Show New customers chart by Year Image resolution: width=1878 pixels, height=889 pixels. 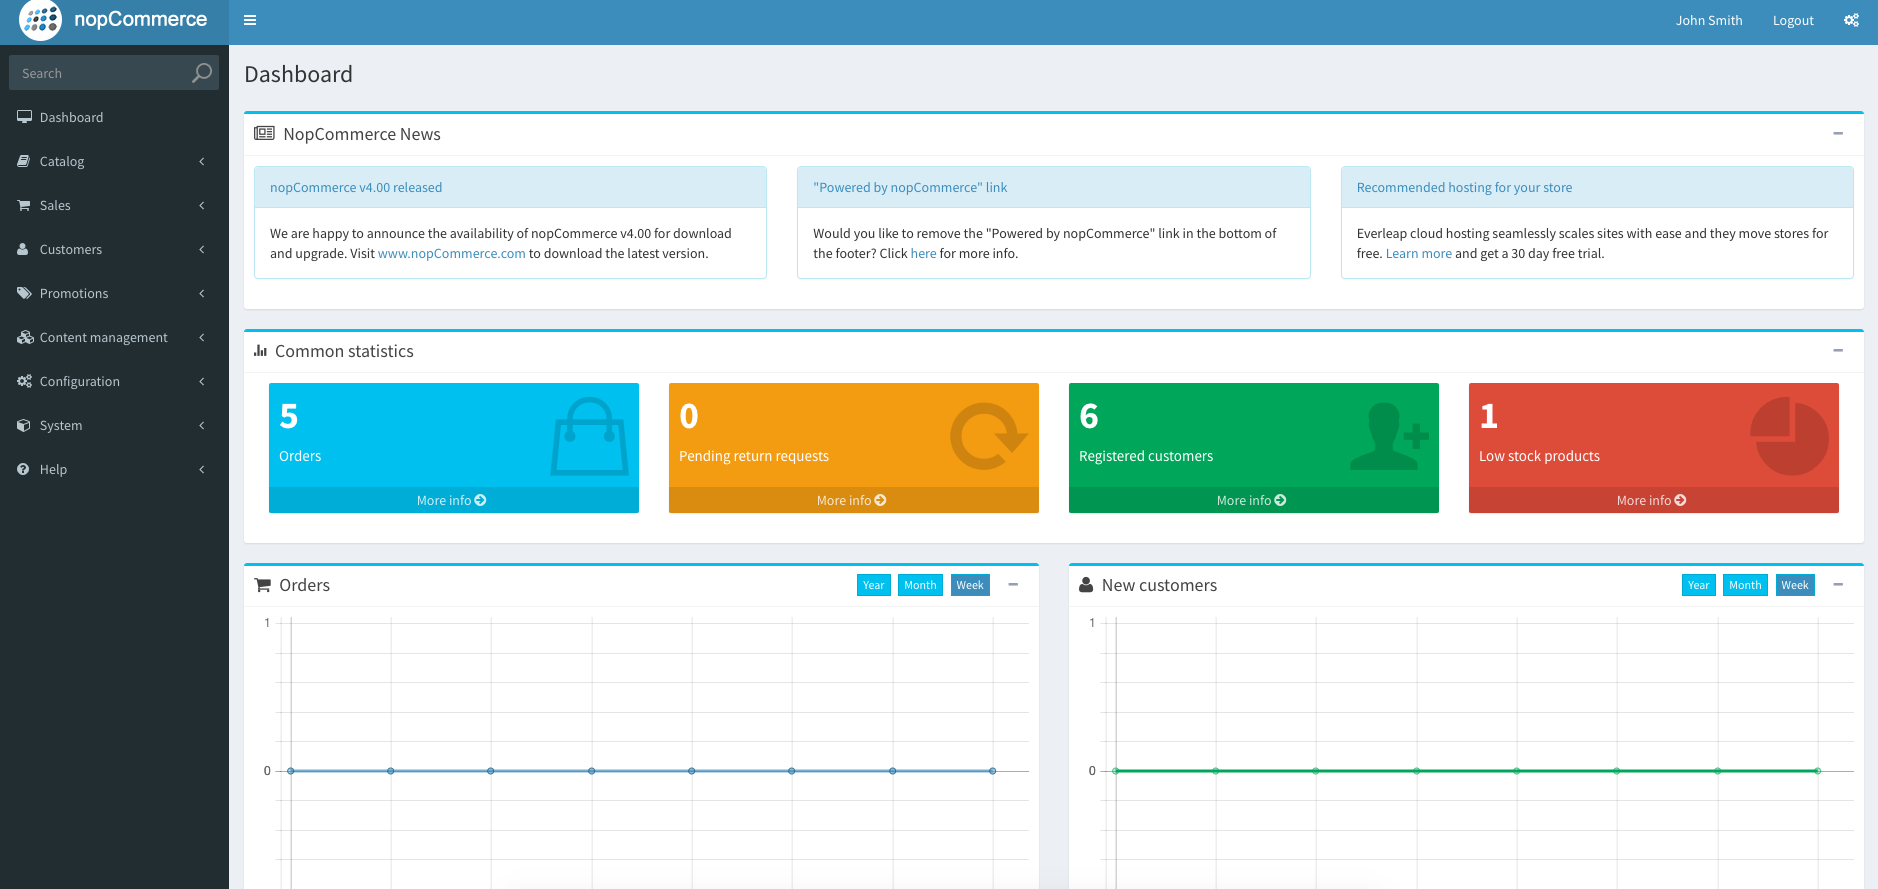pos(1699,585)
